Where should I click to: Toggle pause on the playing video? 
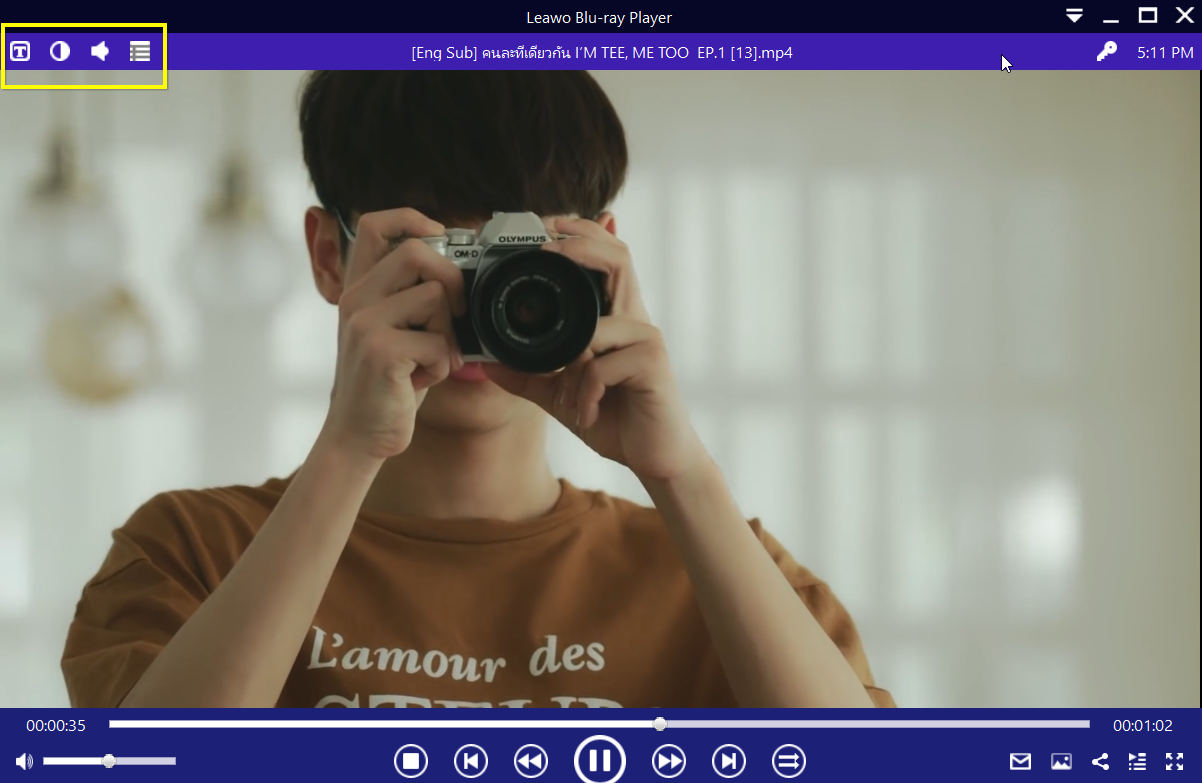pyautogui.click(x=600, y=760)
